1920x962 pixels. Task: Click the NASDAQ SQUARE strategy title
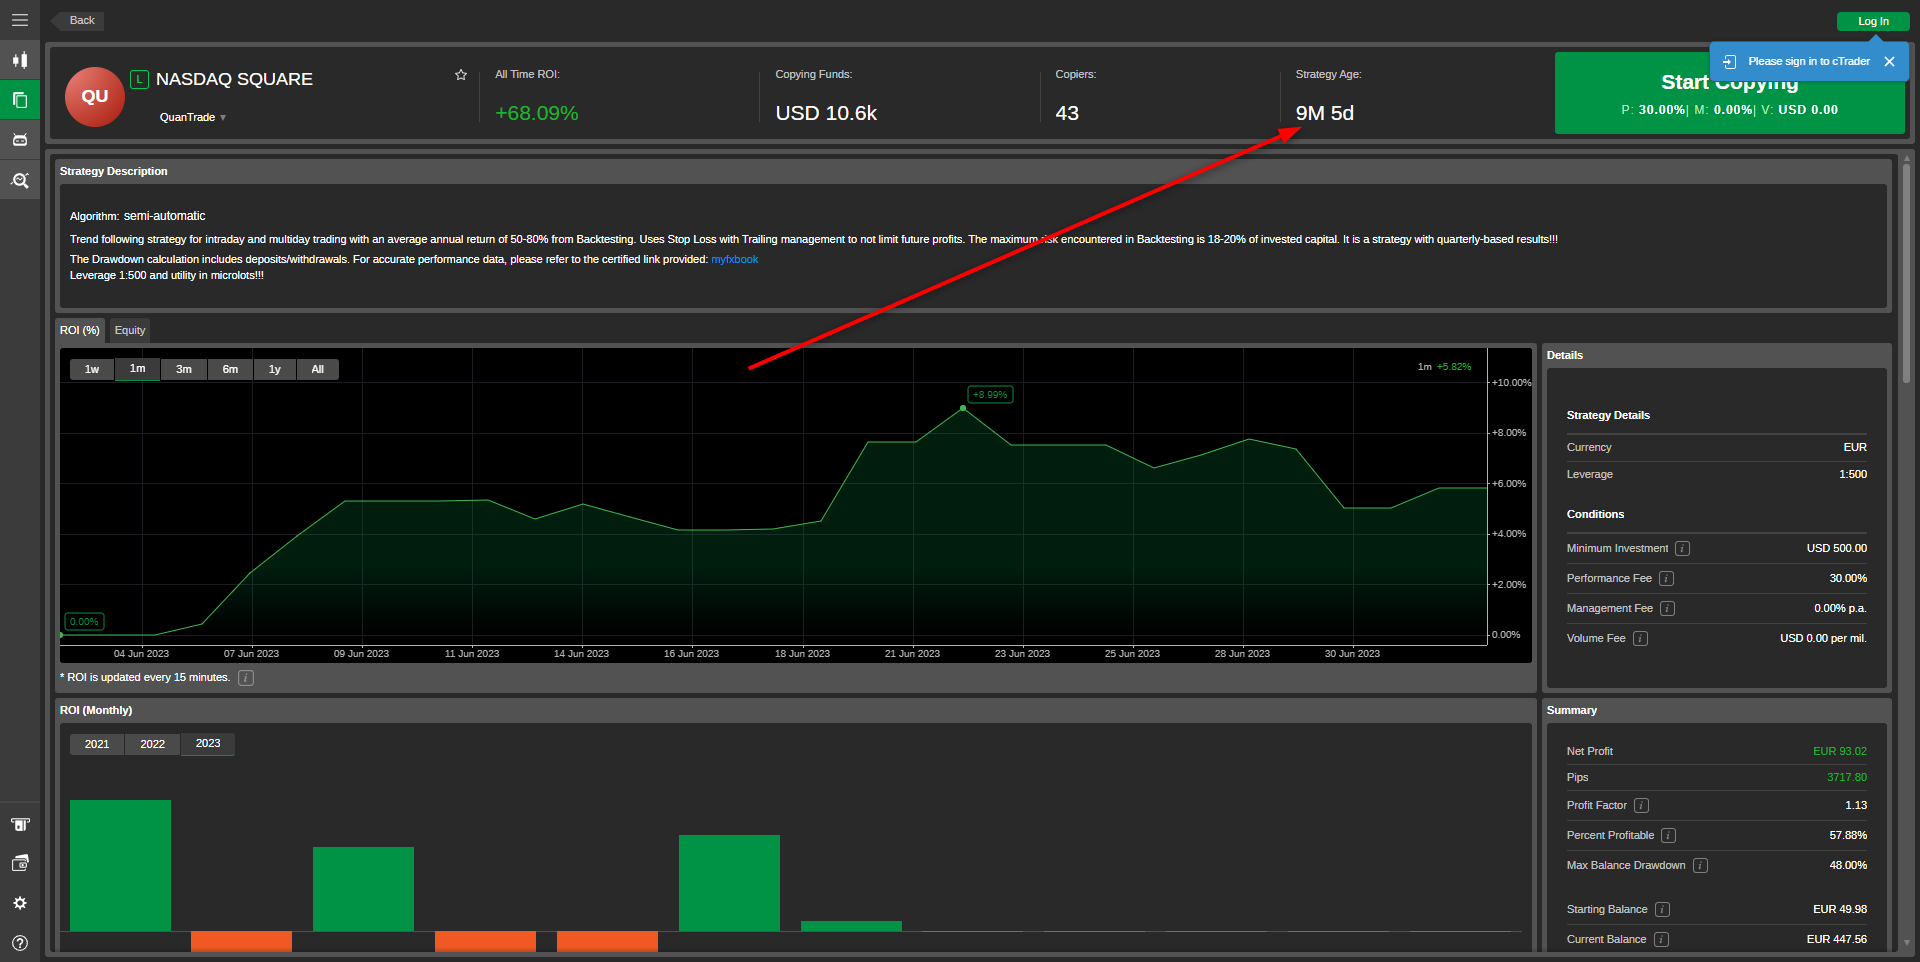coord(234,79)
